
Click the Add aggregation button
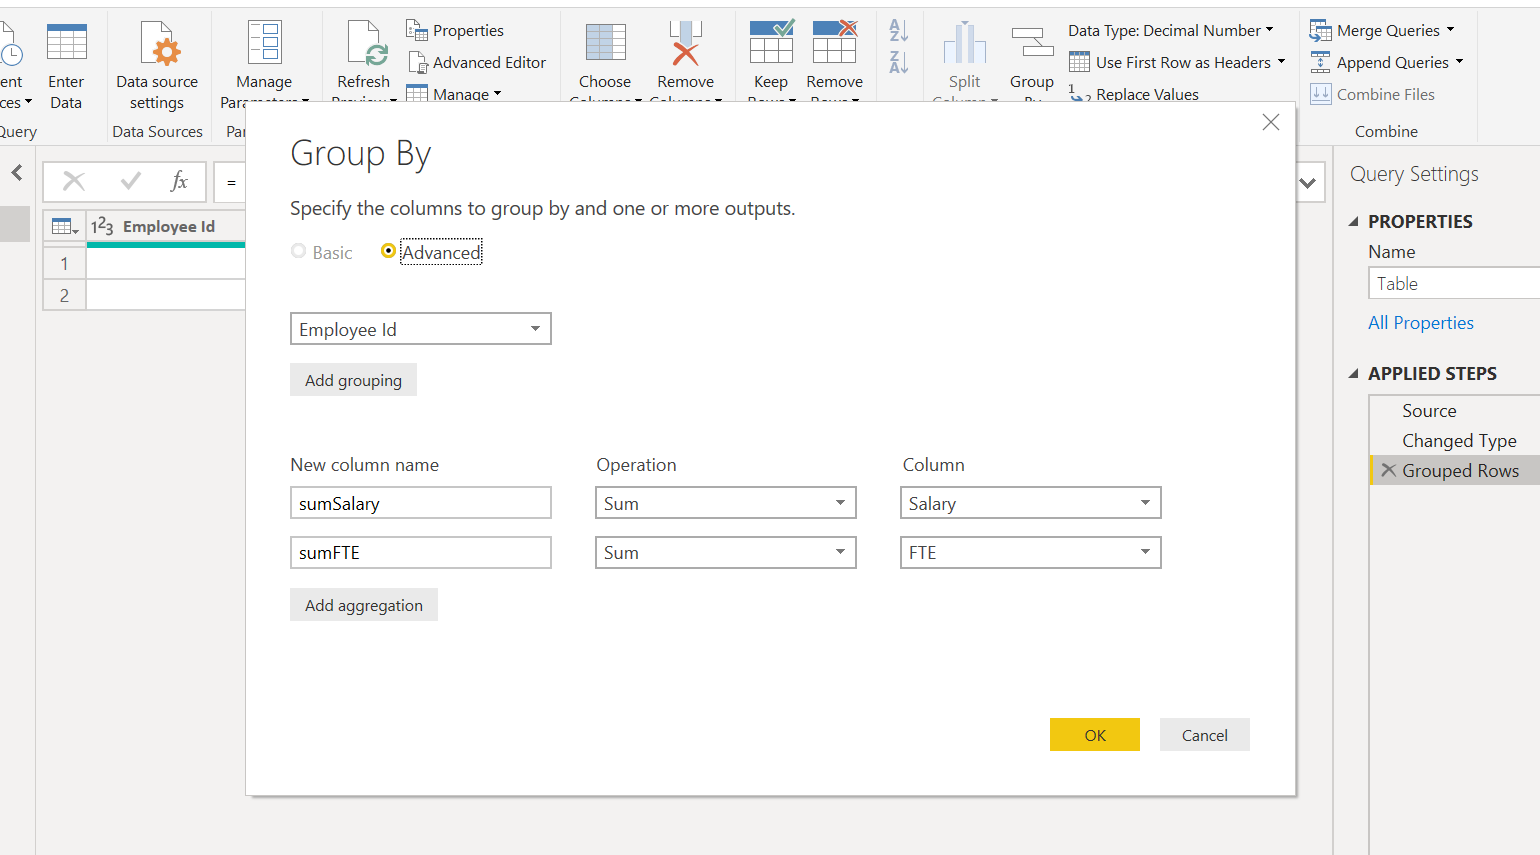(x=364, y=605)
